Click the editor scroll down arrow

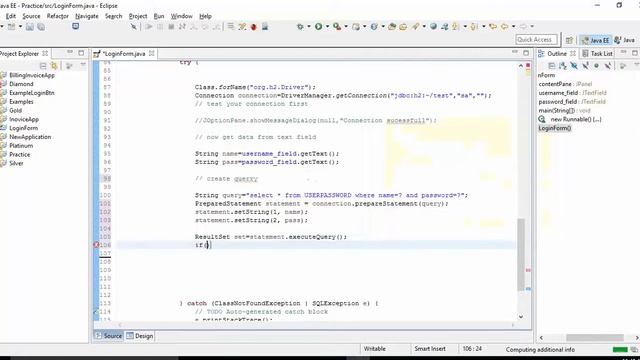[x=521, y=316]
